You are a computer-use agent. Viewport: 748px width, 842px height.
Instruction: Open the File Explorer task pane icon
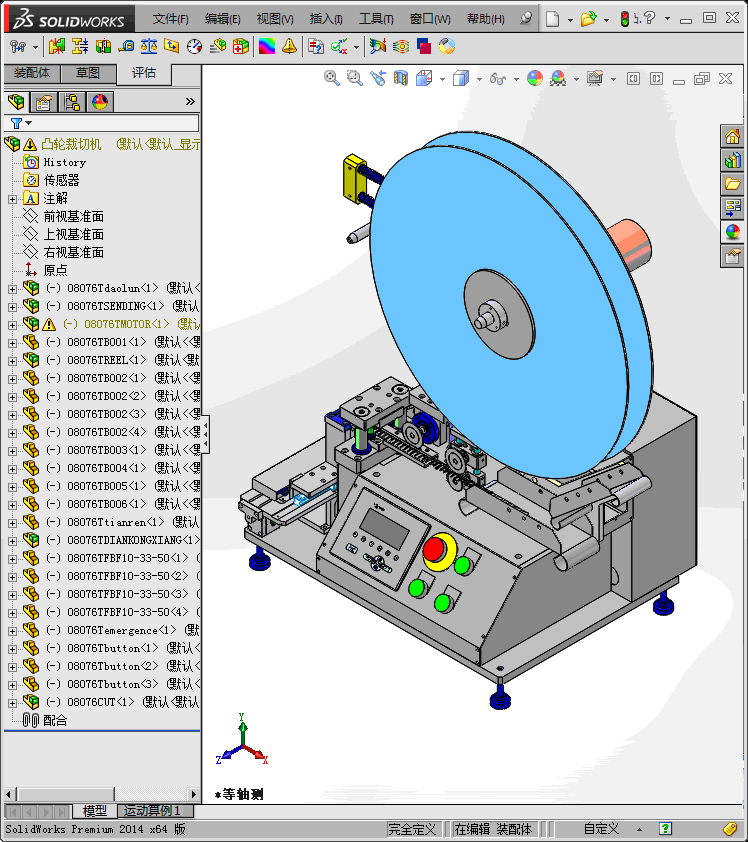[x=732, y=184]
